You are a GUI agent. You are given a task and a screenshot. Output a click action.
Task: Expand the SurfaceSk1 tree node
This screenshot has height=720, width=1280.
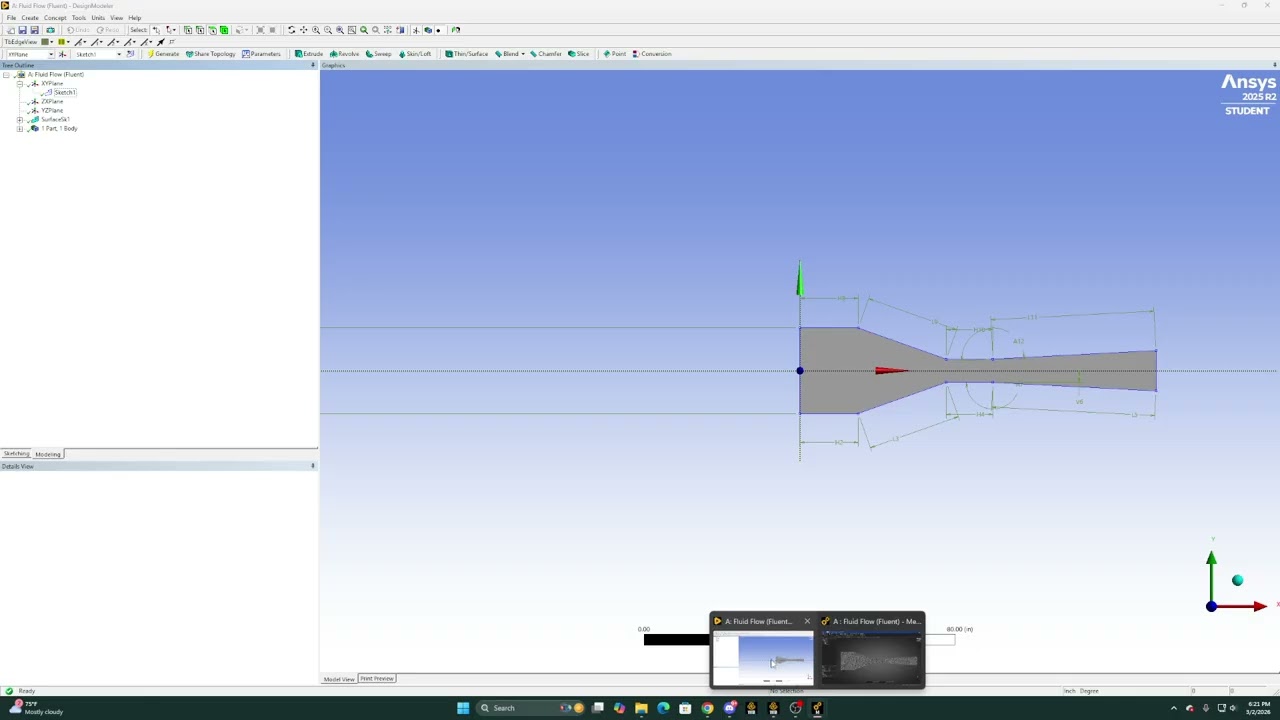pos(20,120)
